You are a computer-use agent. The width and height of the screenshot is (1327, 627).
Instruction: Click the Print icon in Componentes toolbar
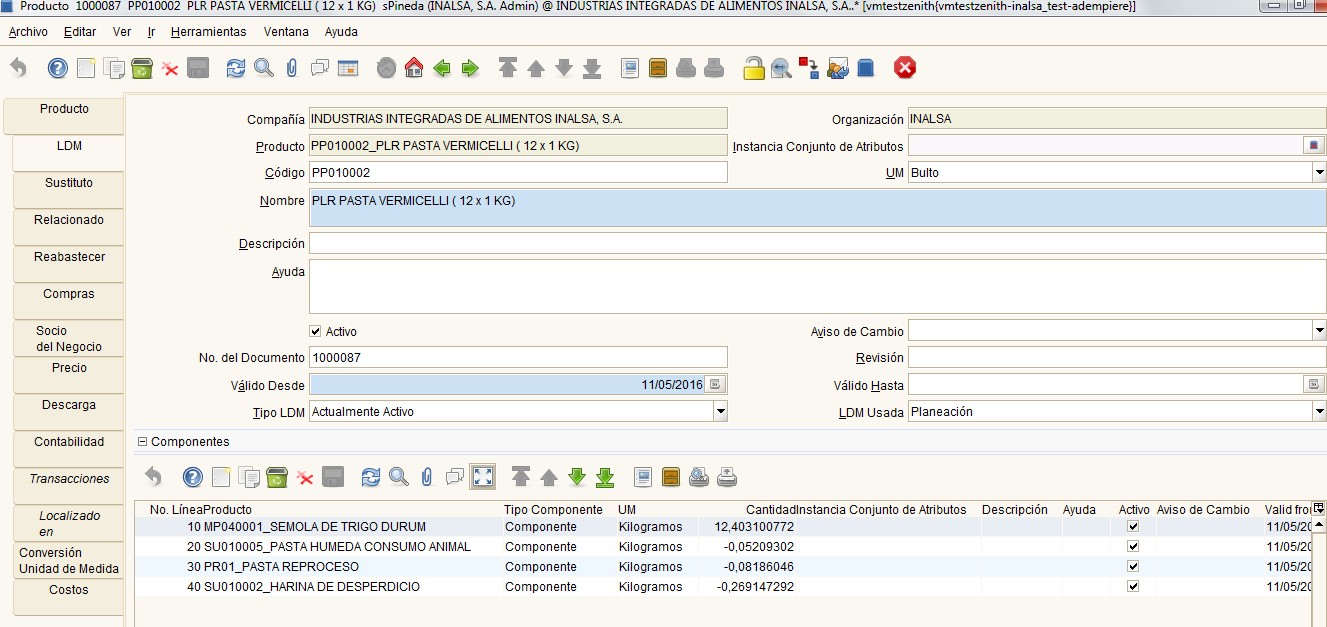coord(727,477)
